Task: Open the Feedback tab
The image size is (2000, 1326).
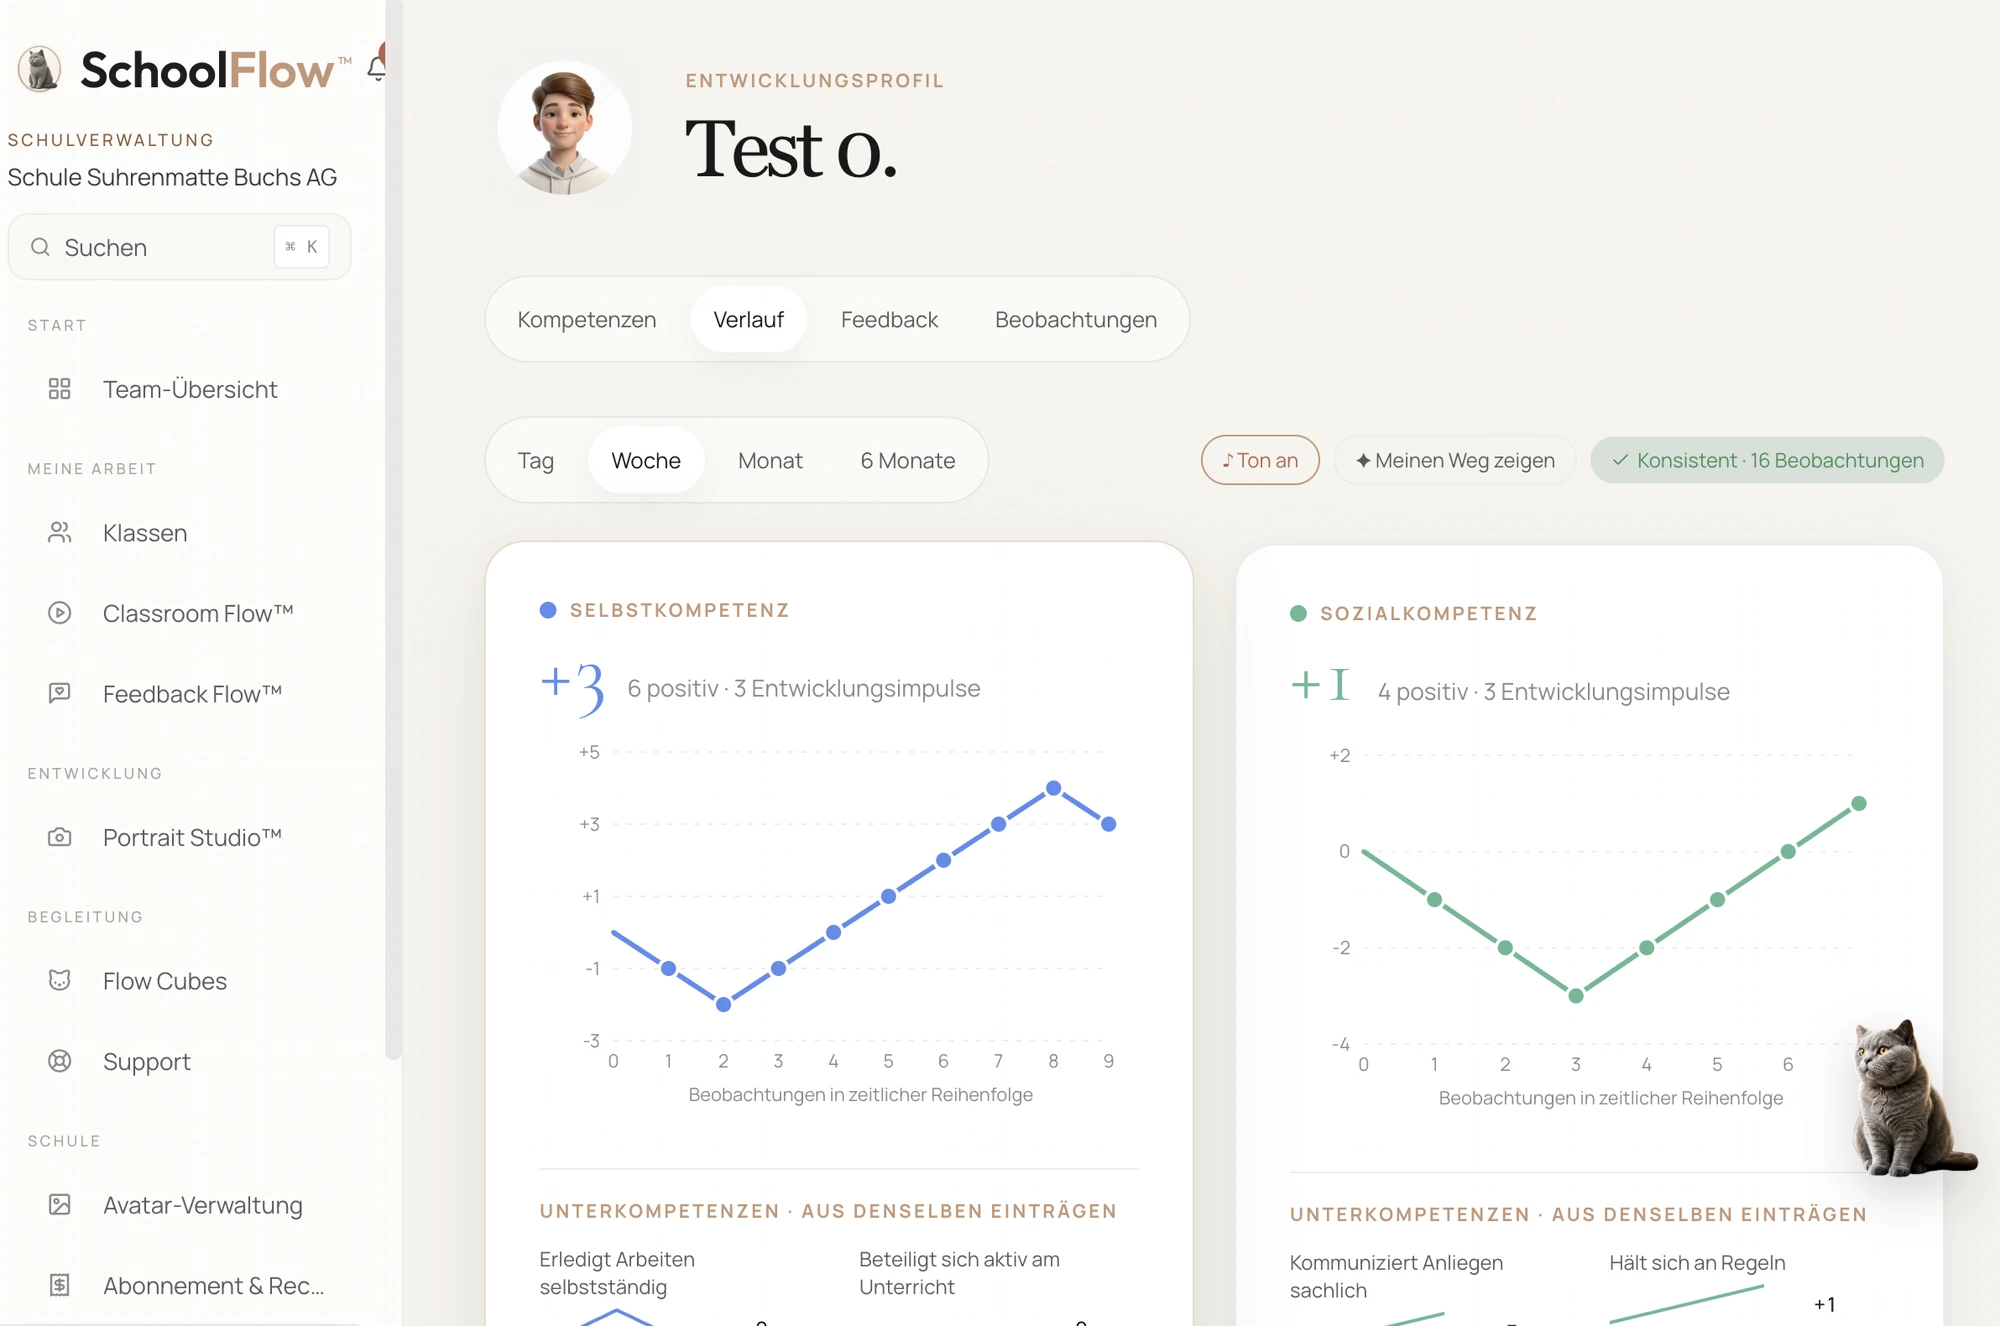Action: point(889,320)
